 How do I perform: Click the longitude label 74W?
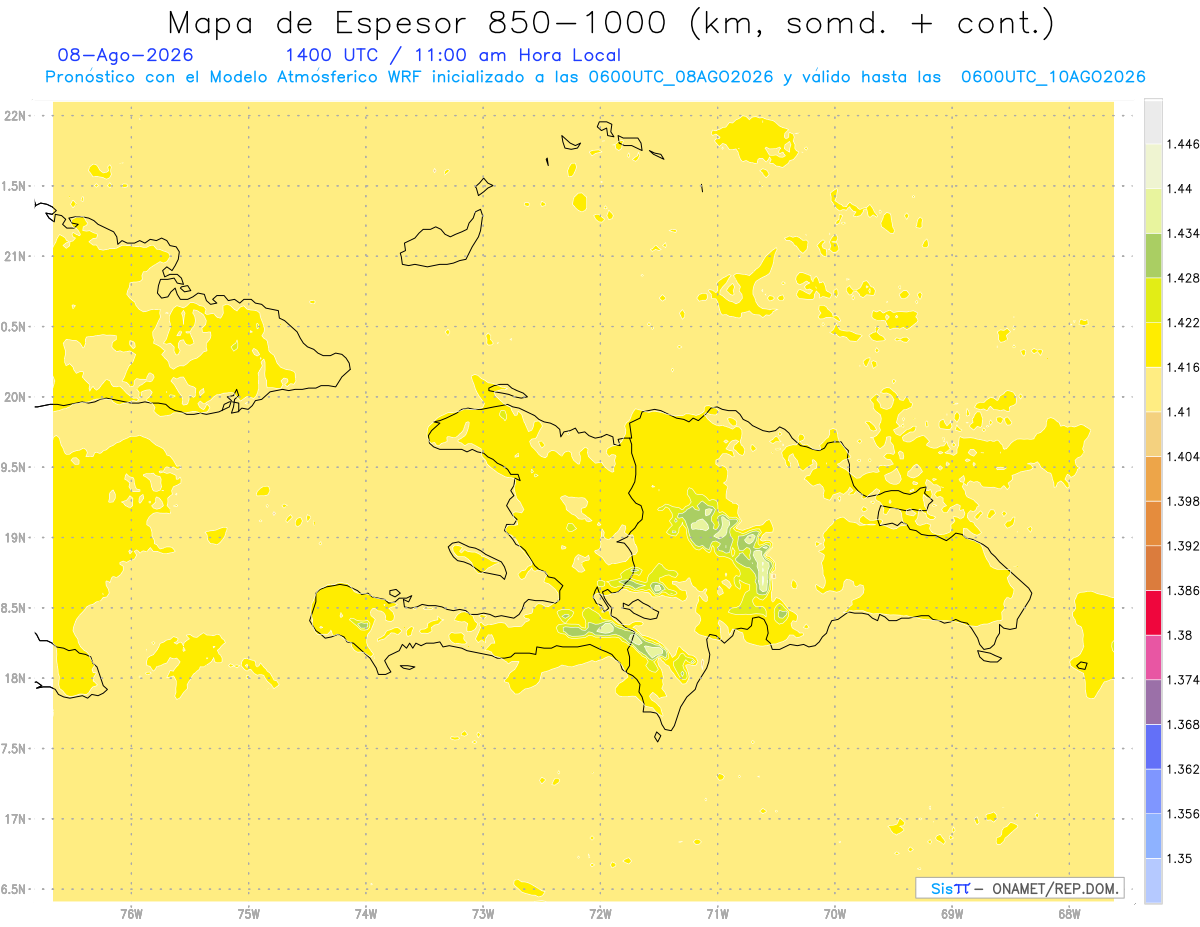point(365,914)
